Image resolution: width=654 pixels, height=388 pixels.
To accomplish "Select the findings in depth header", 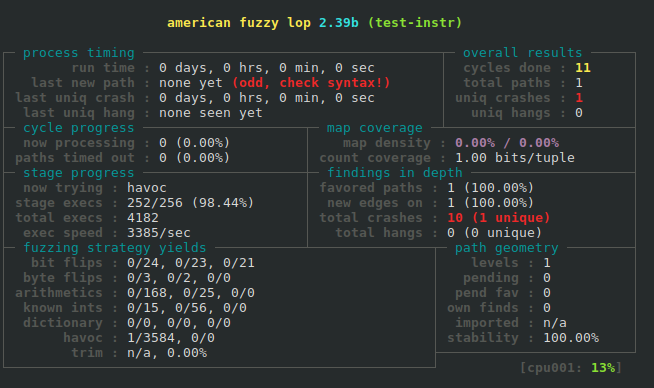I will (395, 173).
